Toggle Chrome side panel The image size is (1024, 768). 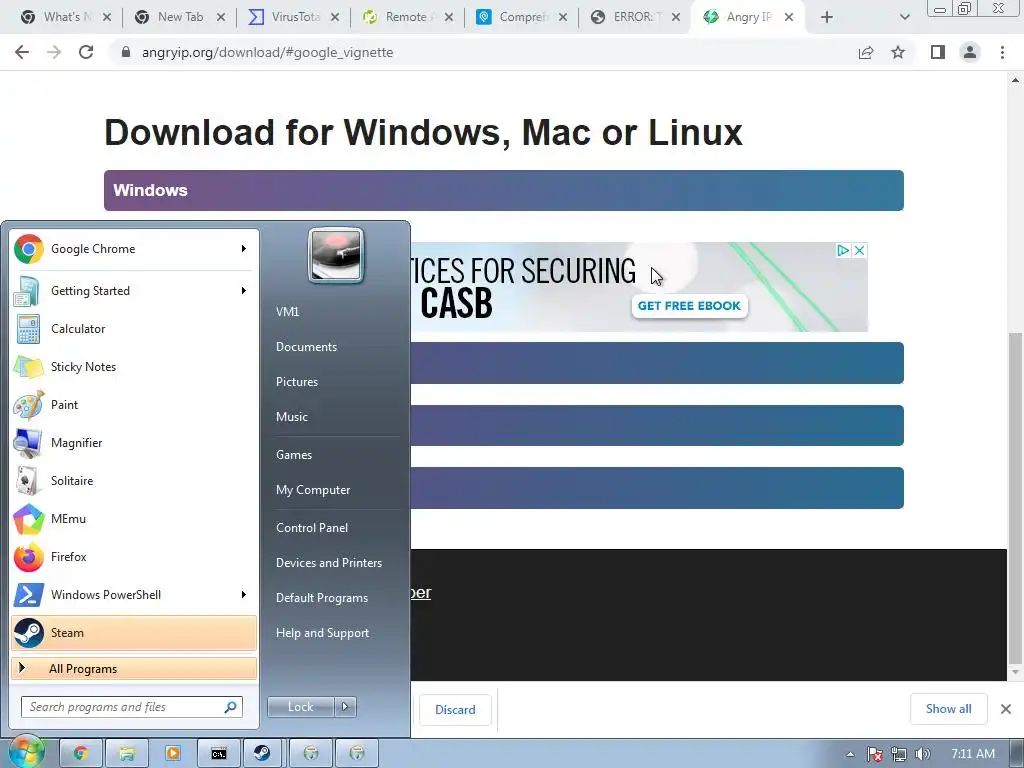[938, 52]
